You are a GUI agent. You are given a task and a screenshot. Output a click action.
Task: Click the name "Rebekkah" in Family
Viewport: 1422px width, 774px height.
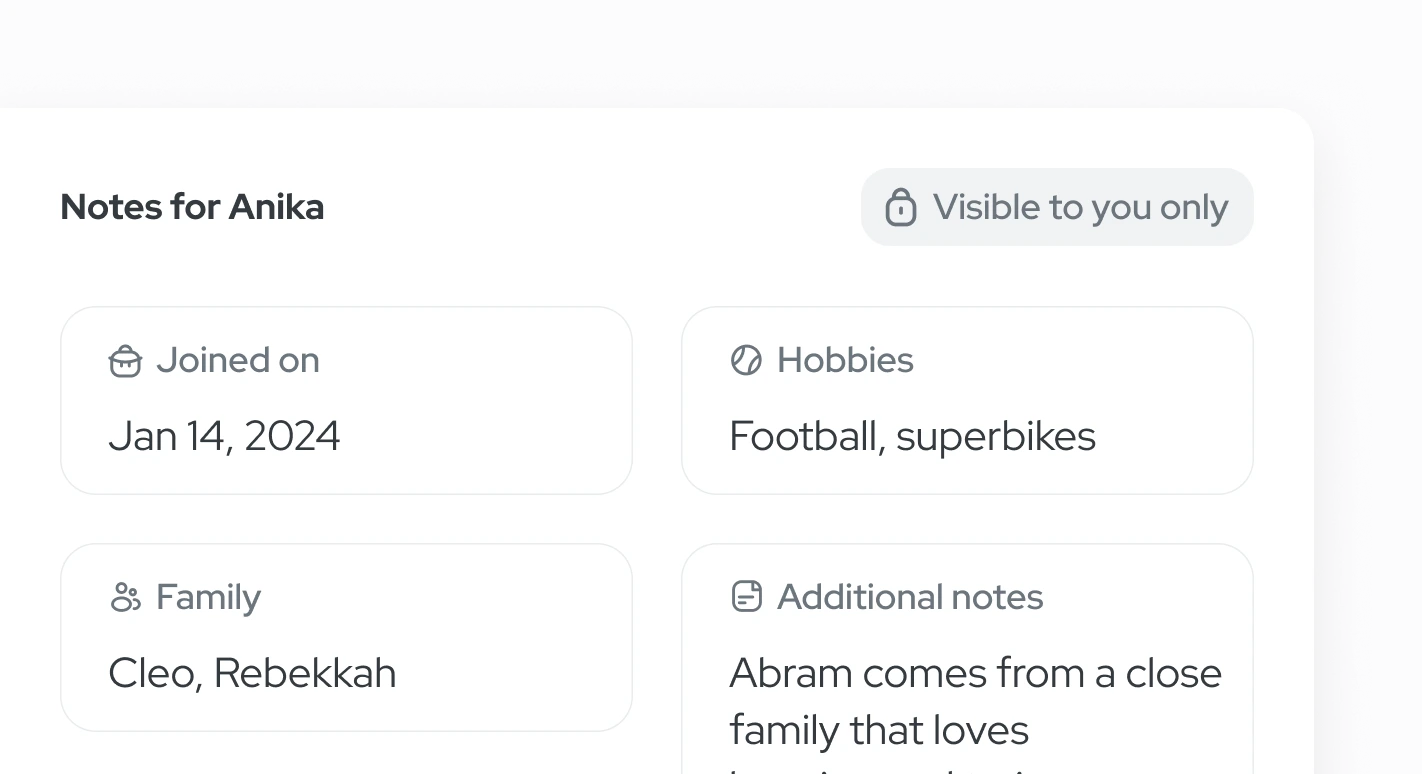[x=305, y=673]
